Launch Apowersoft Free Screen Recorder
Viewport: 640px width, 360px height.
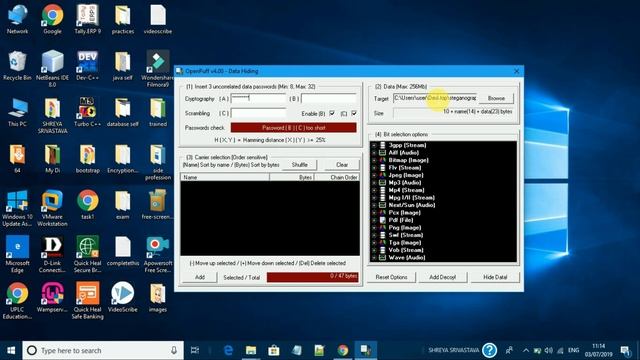[158, 254]
